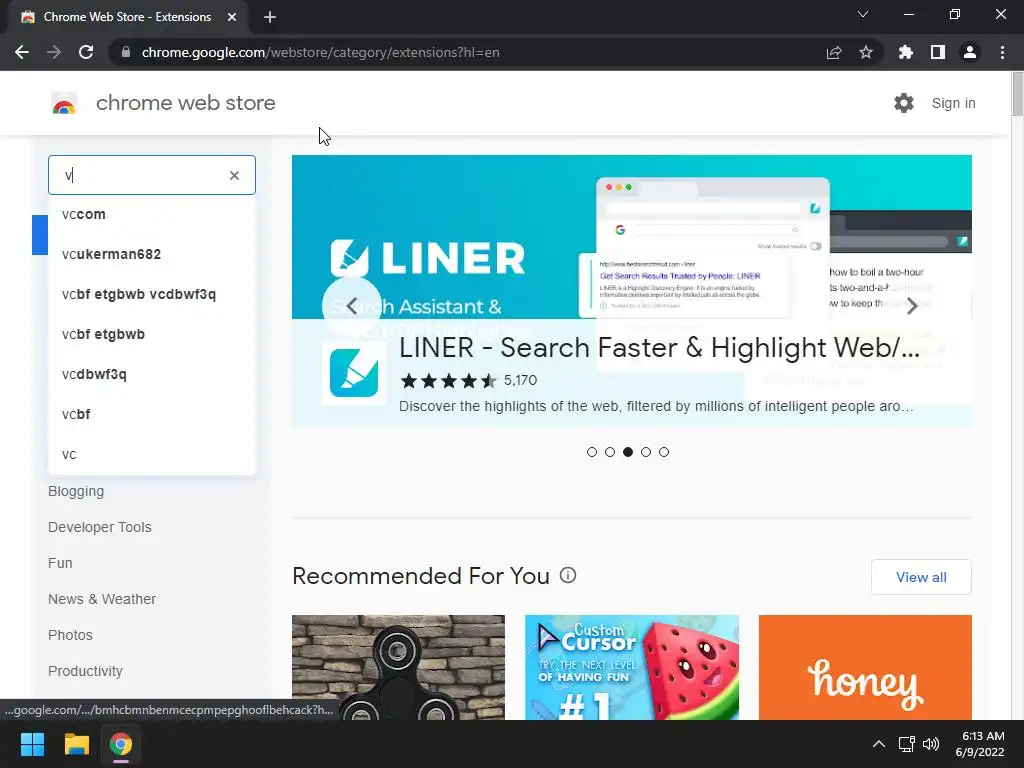The image size is (1024, 768).
Task: Go back with the browser back arrow
Action: click(22, 52)
